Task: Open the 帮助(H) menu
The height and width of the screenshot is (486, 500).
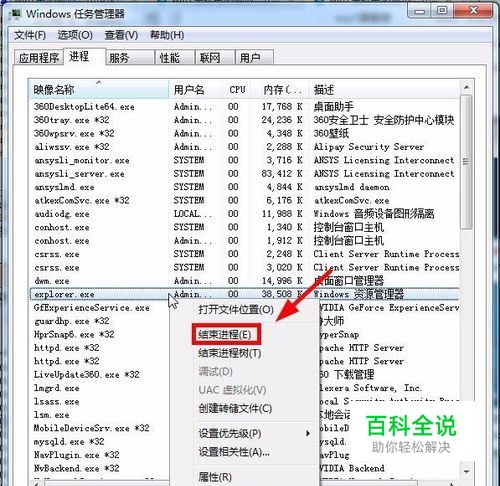Action: coord(167,35)
